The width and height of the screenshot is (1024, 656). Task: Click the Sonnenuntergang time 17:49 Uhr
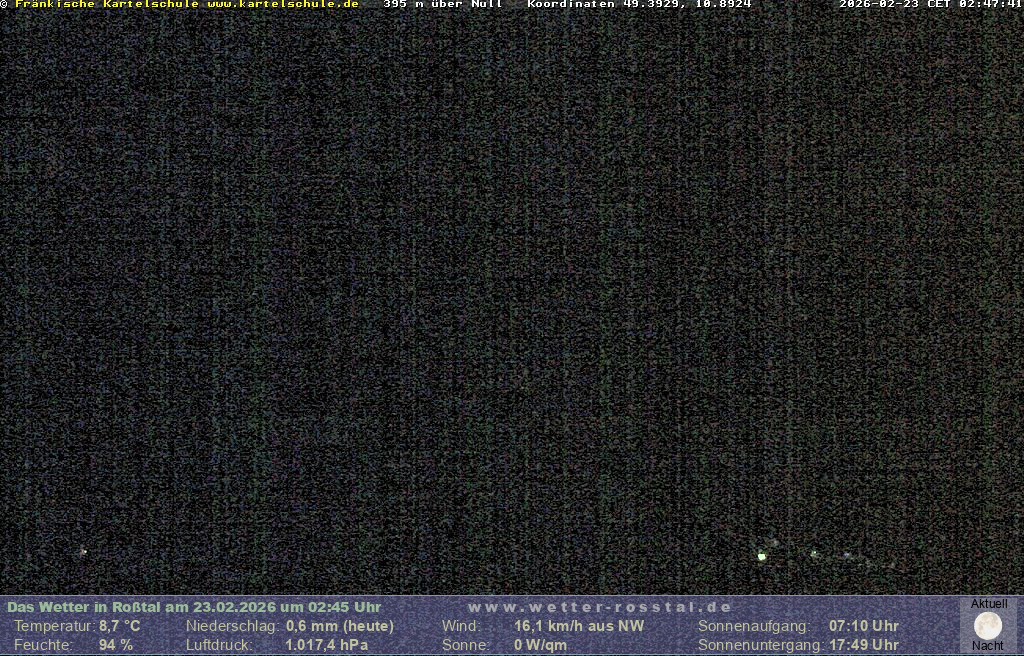click(863, 645)
